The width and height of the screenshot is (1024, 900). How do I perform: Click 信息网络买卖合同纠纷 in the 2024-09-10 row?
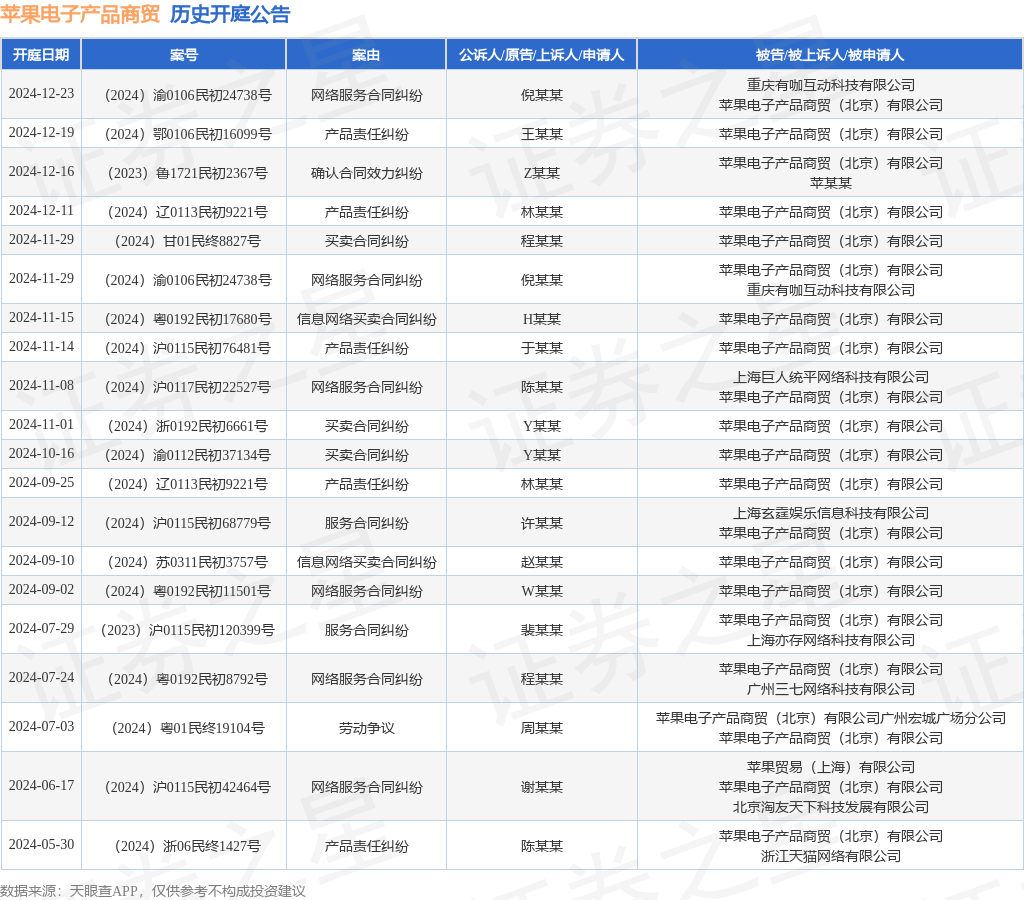click(366, 562)
